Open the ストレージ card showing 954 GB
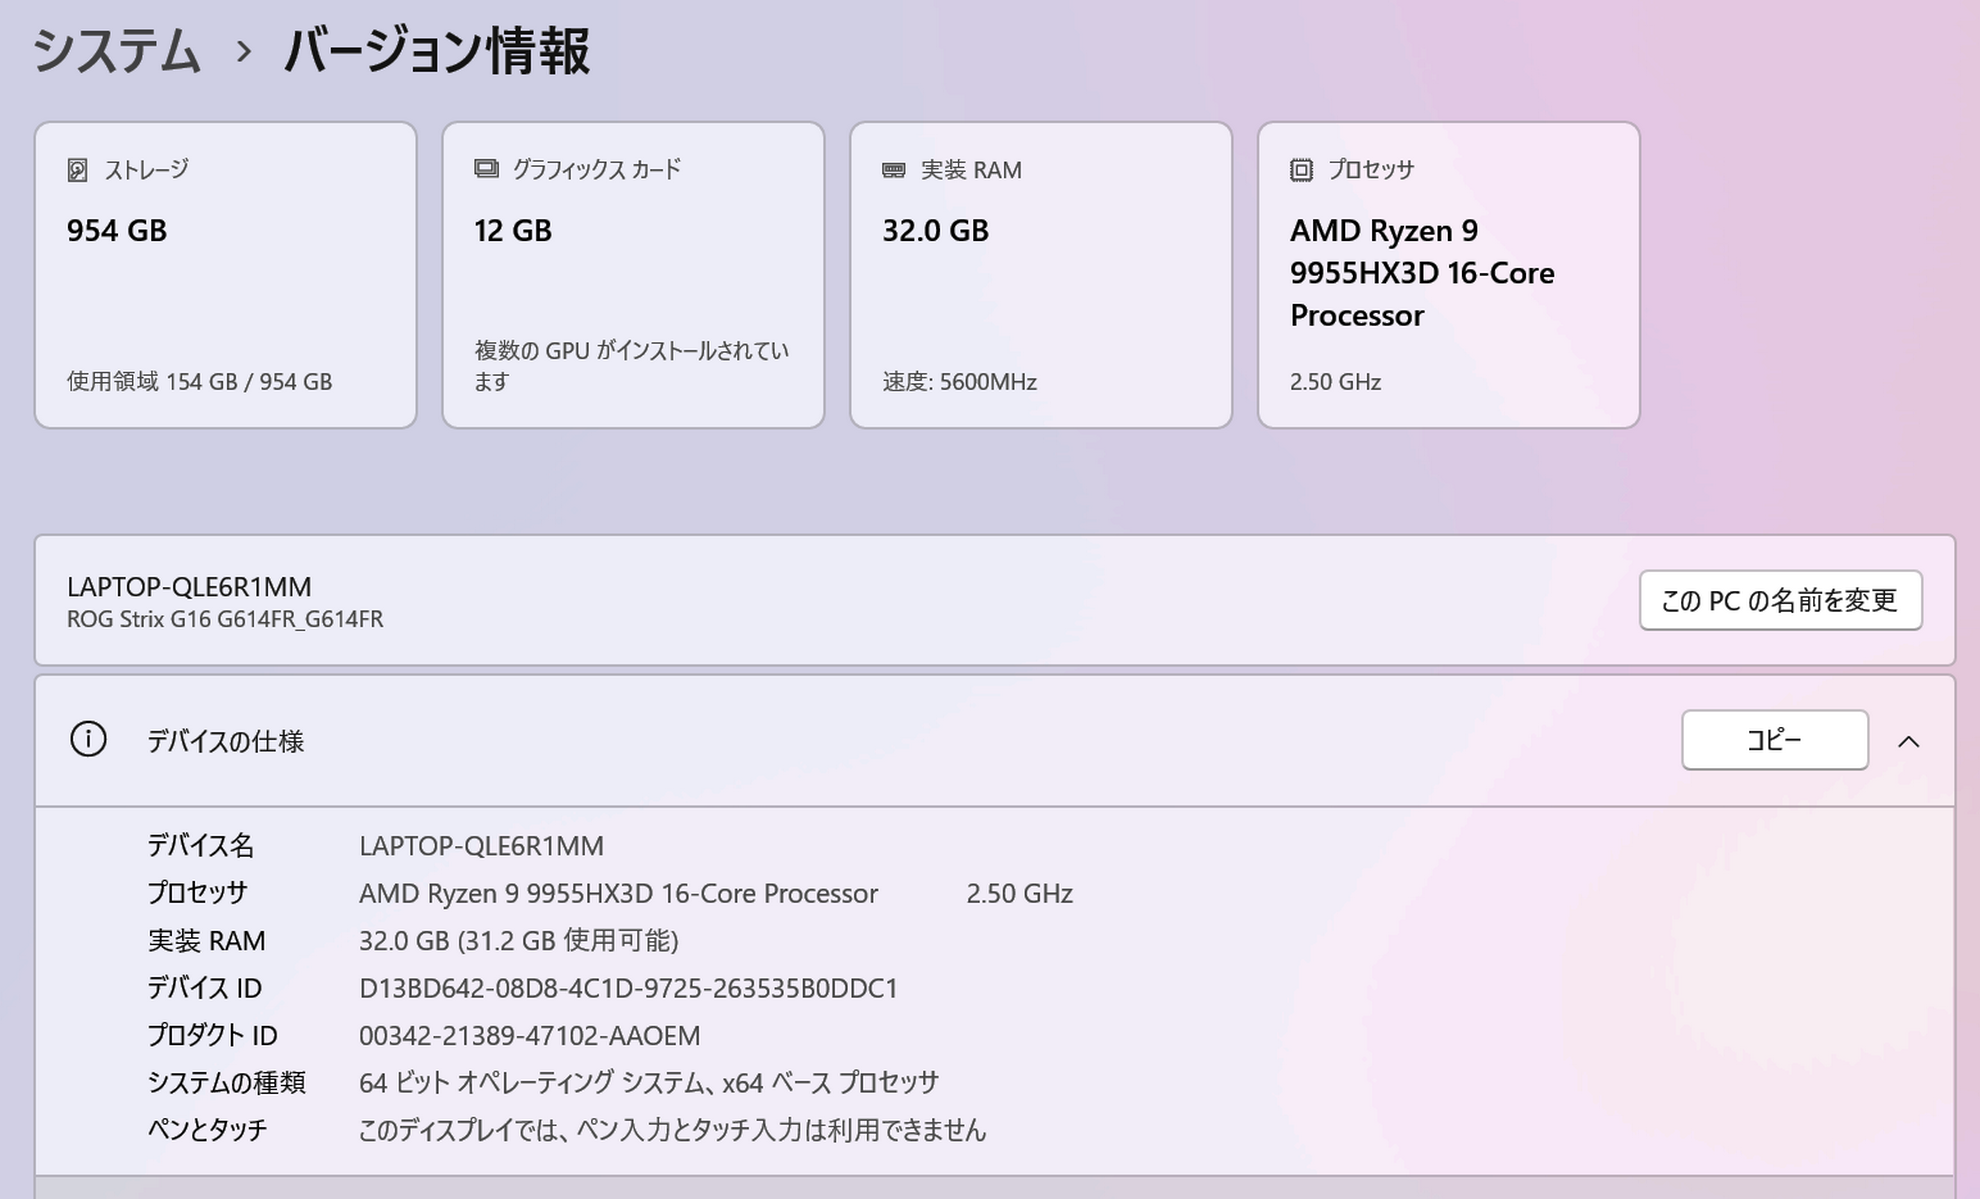Screen dimensions: 1980x1199 pyautogui.click(x=225, y=275)
